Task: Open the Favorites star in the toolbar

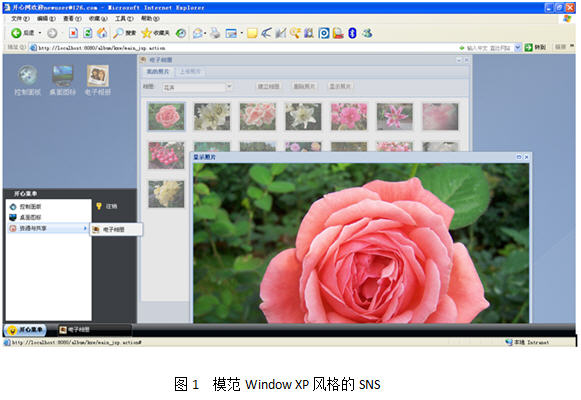Action: coord(147,33)
